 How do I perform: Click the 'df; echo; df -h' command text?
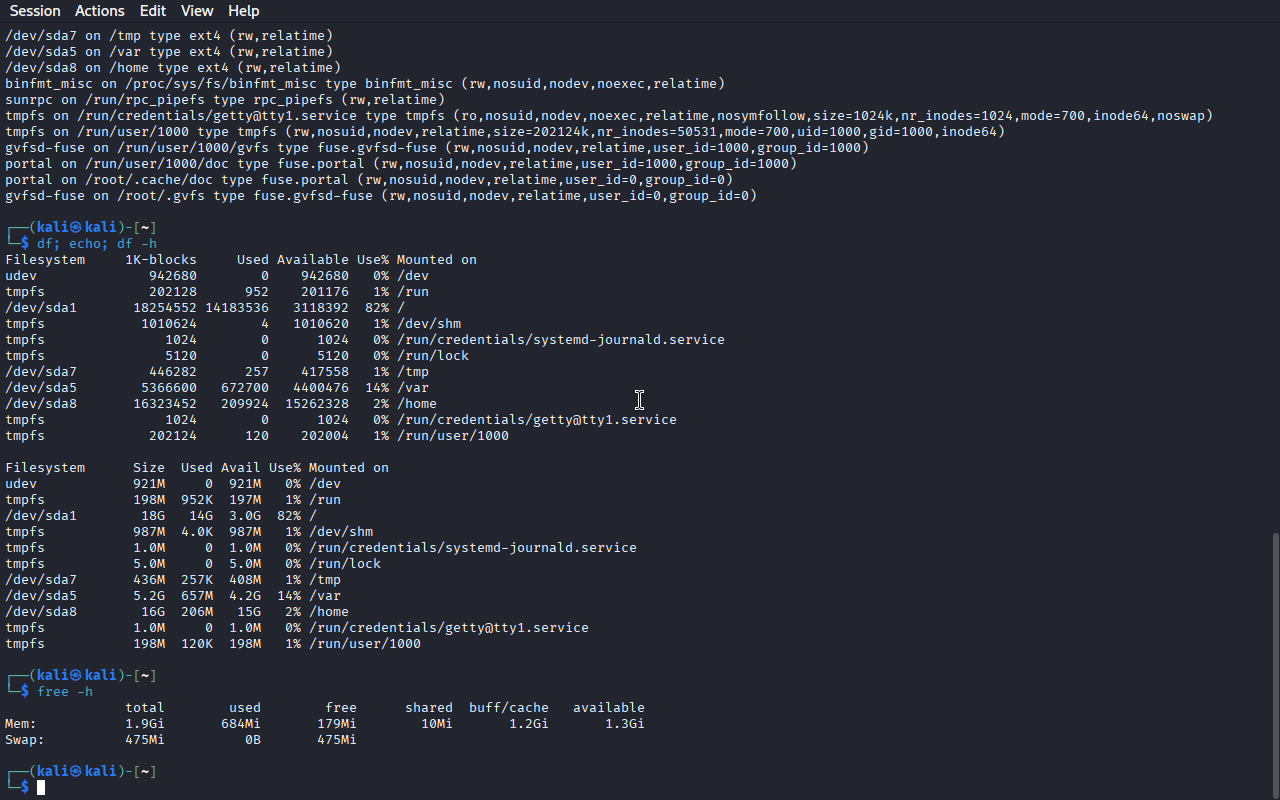(x=97, y=243)
